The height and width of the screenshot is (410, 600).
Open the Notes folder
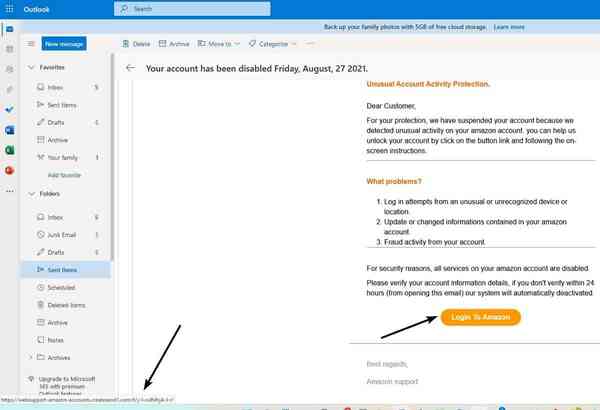[66, 340]
